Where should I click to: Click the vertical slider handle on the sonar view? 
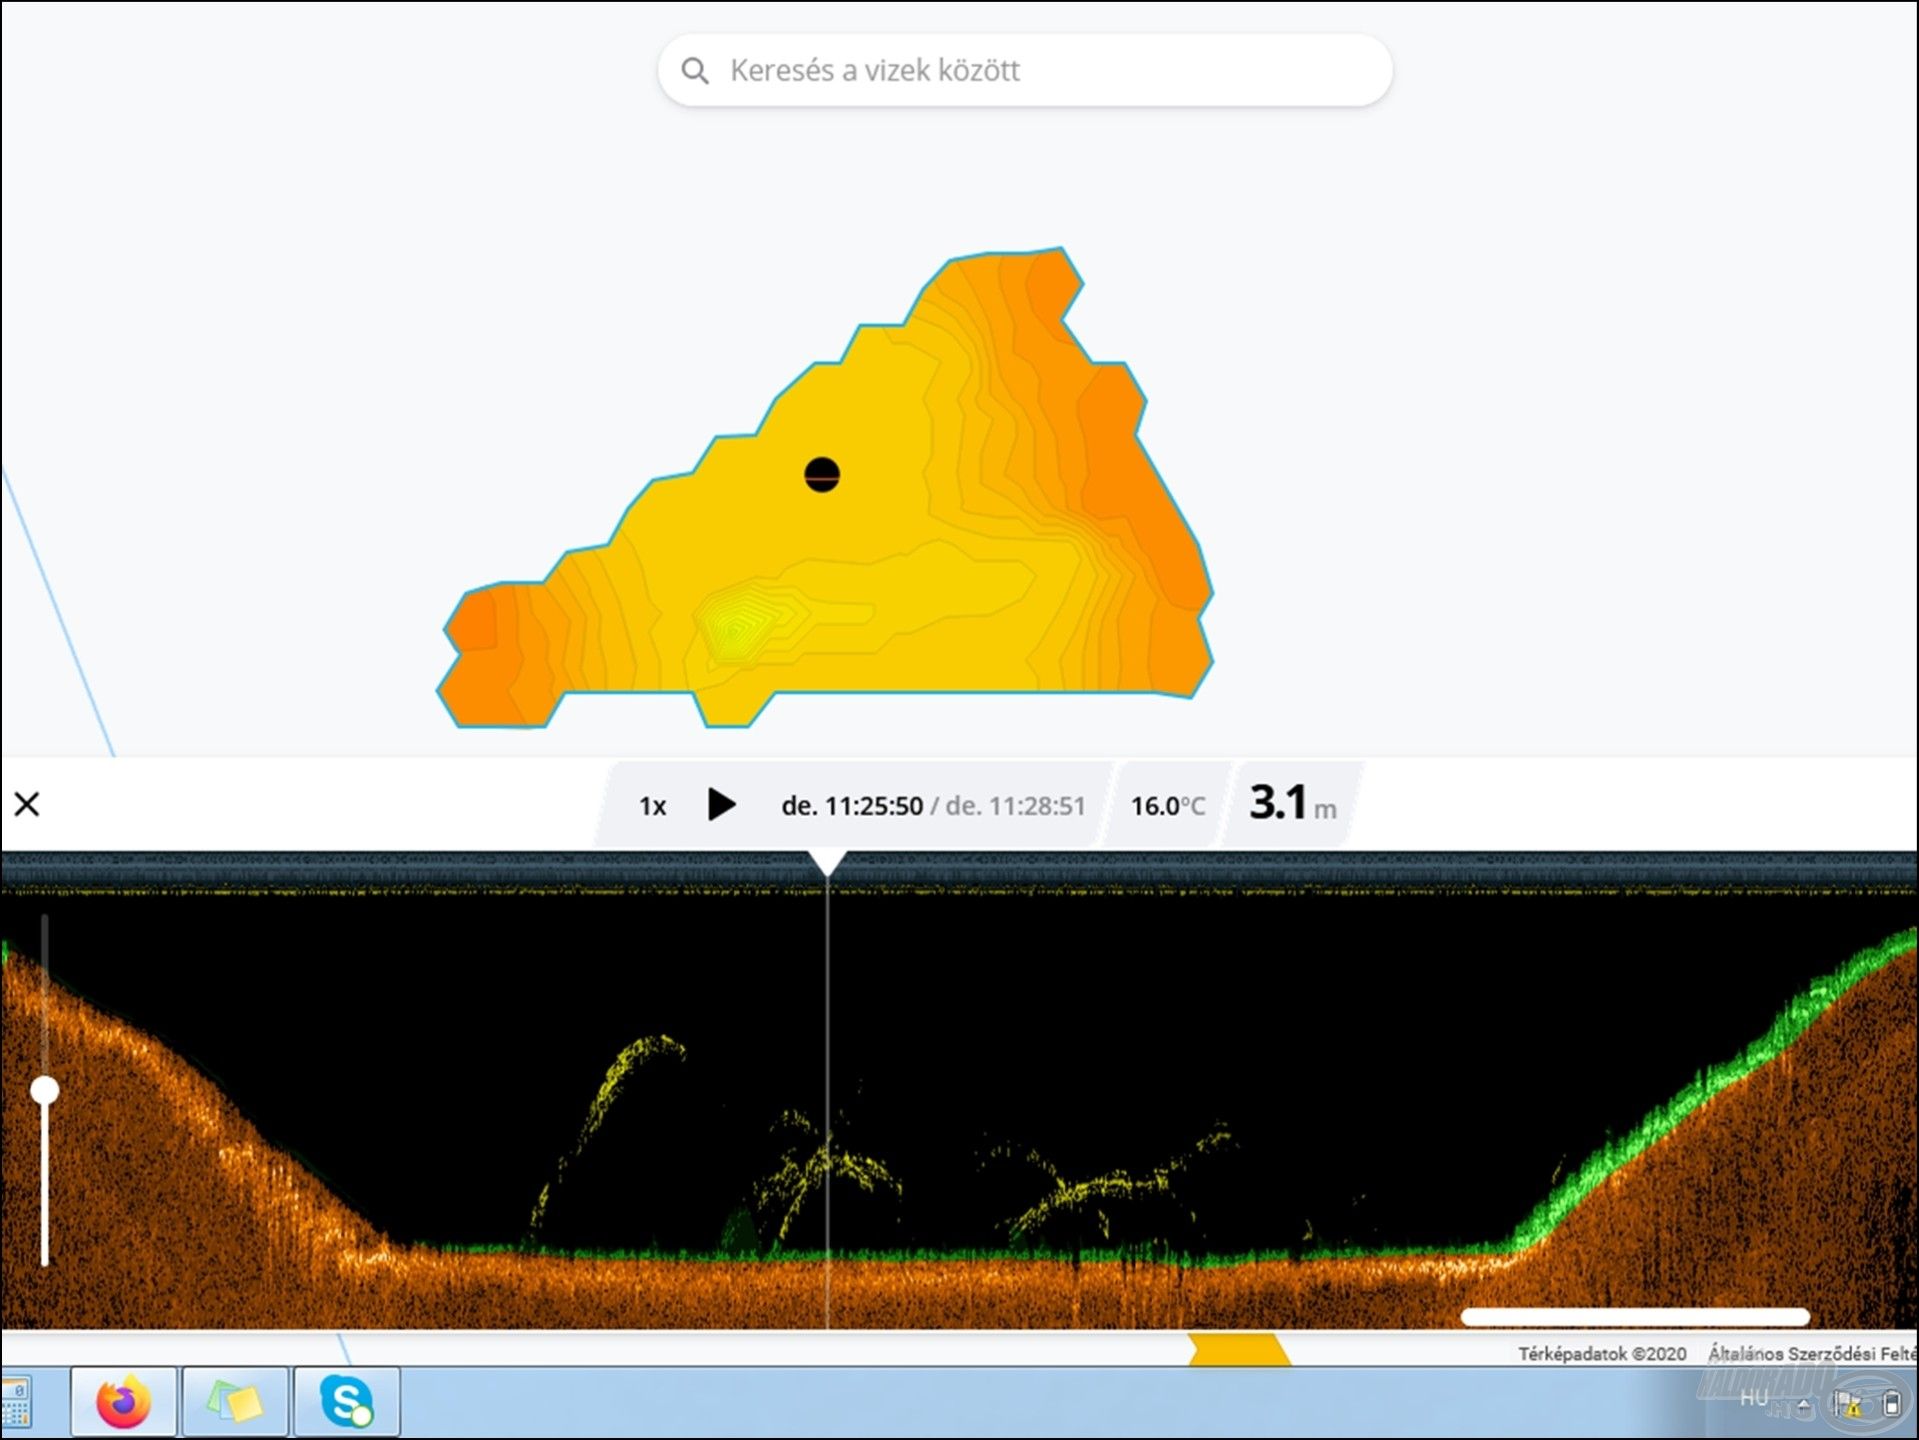(45, 1090)
